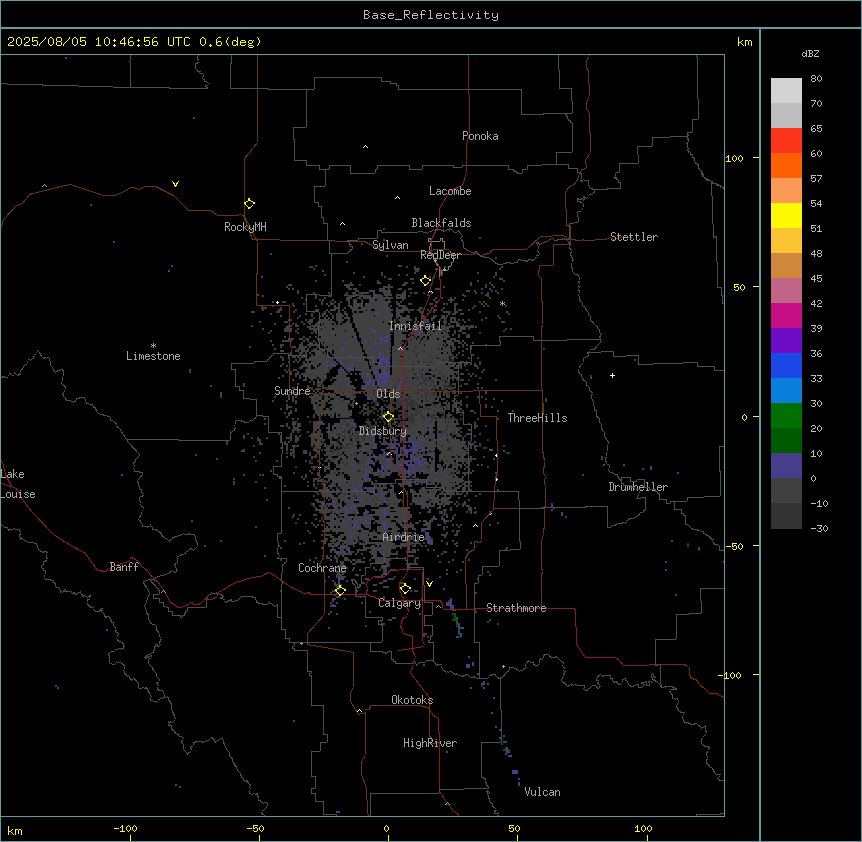Click the Sylvan label
This screenshot has height=842, width=862.
click(390, 245)
